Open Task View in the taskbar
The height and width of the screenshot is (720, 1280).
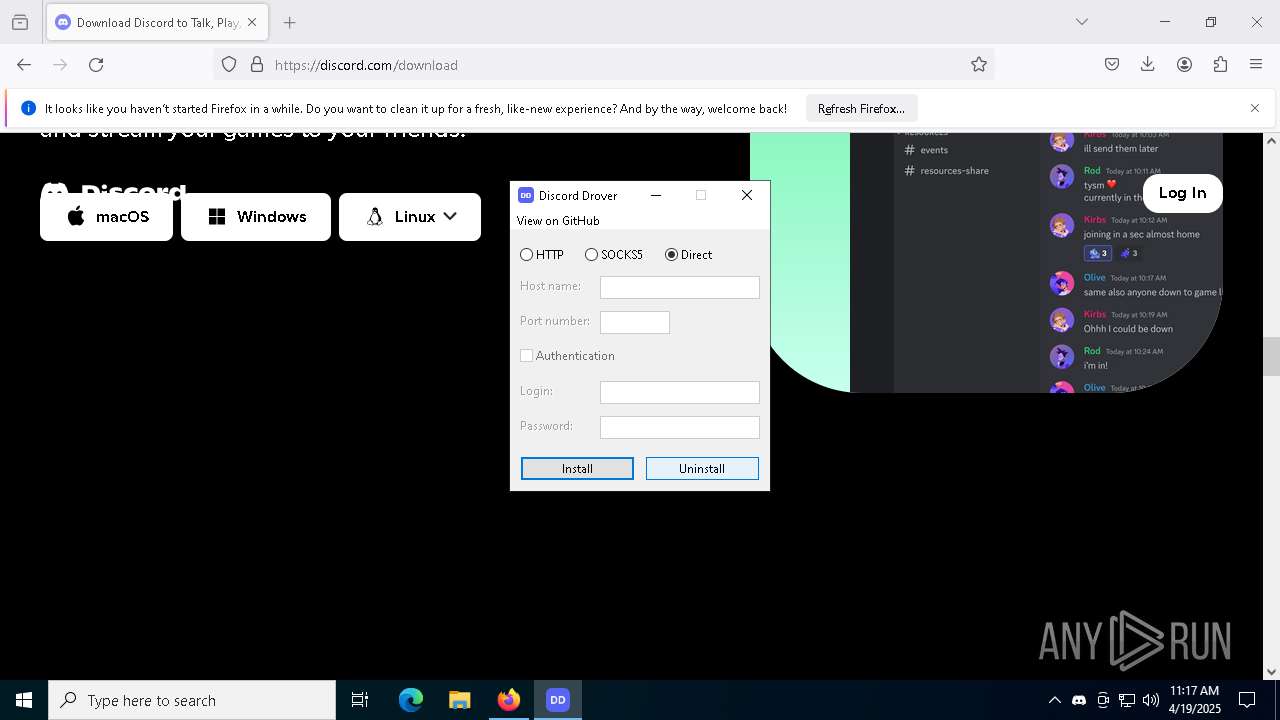[360, 700]
